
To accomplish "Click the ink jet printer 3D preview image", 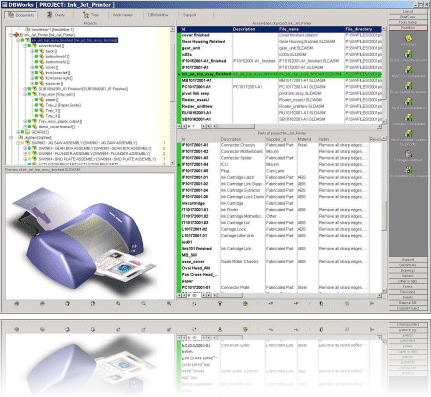I will coord(90,236).
